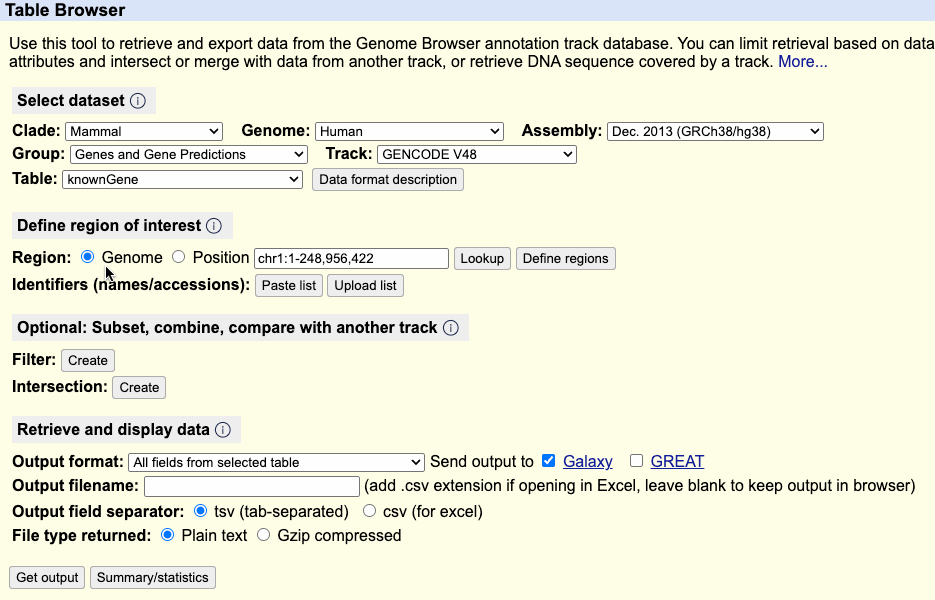Select the Position region radio button
Image resolution: width=935 pixels, height=600 pixels.
point(179,257)
